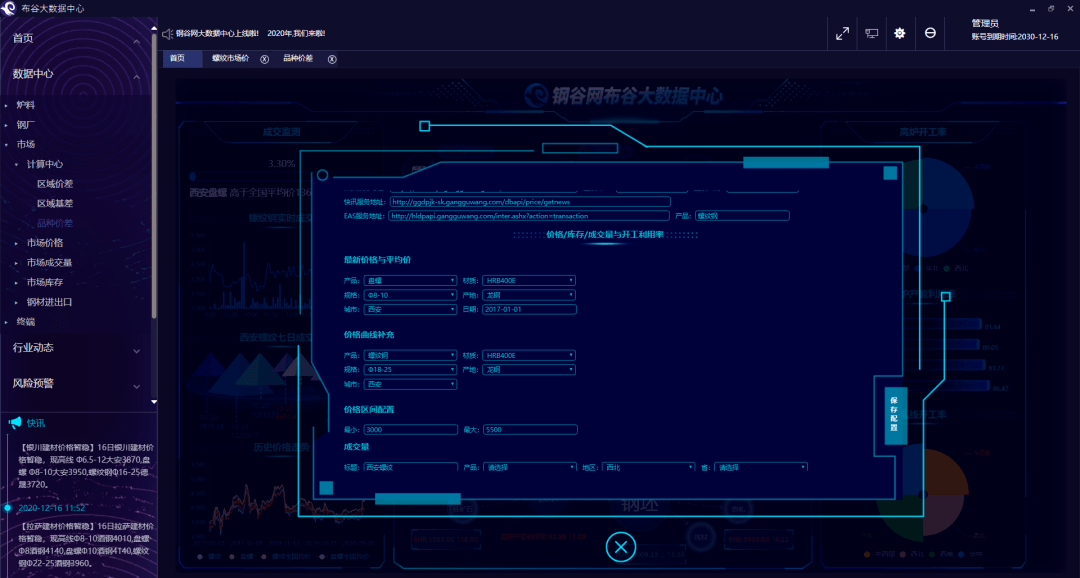Screen dimensions: 1080x578
Task: Open the Φ18-25 规格 dropdown
Action: [x=410, y=370]
